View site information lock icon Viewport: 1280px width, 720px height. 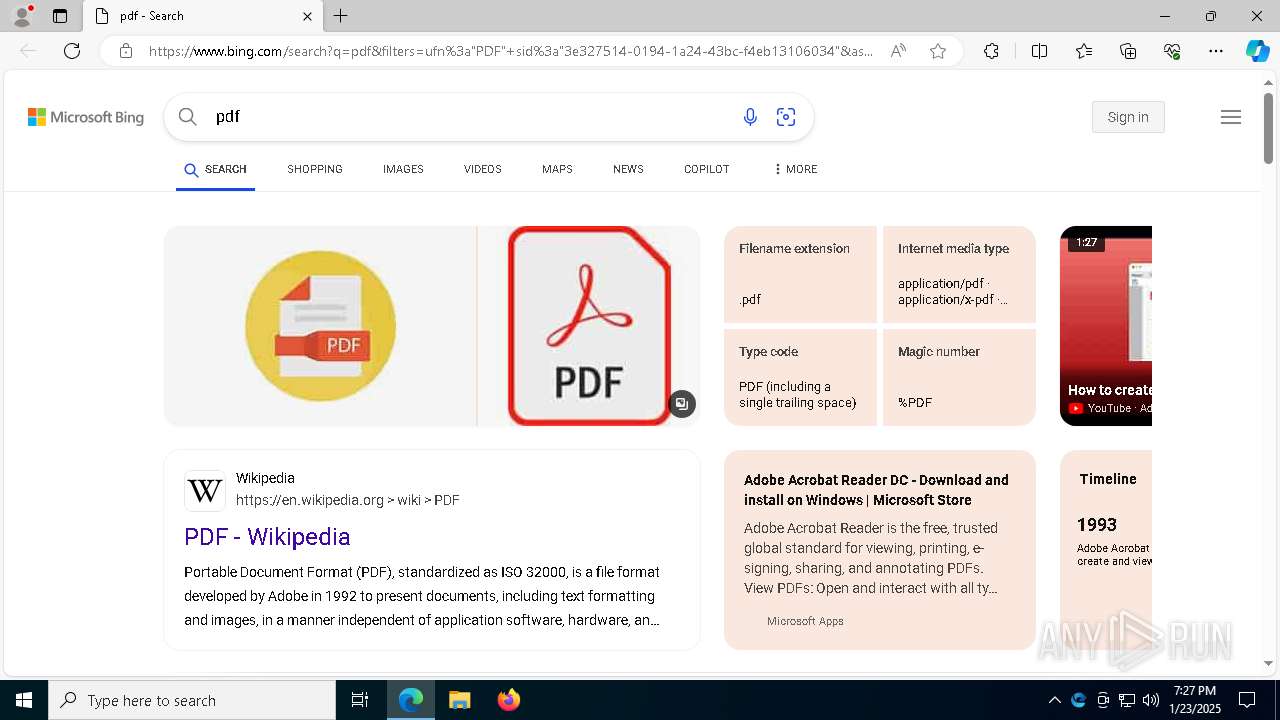click(126, 51)
